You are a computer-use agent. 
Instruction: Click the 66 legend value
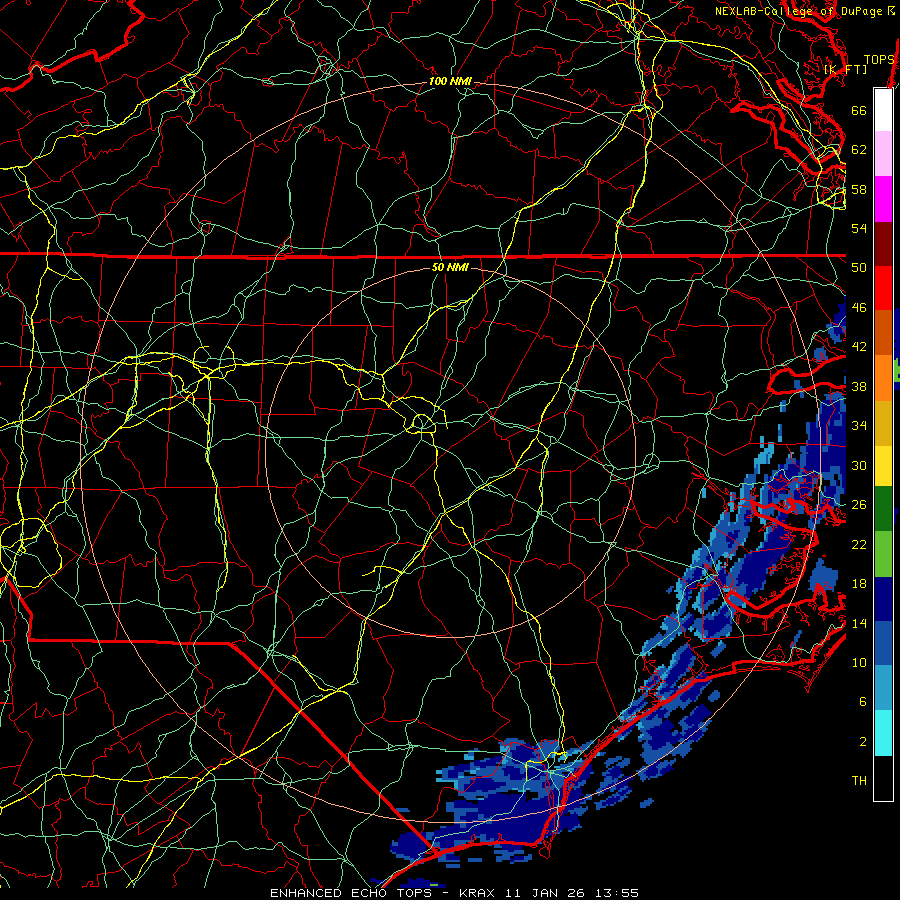(x=859, y=110)
